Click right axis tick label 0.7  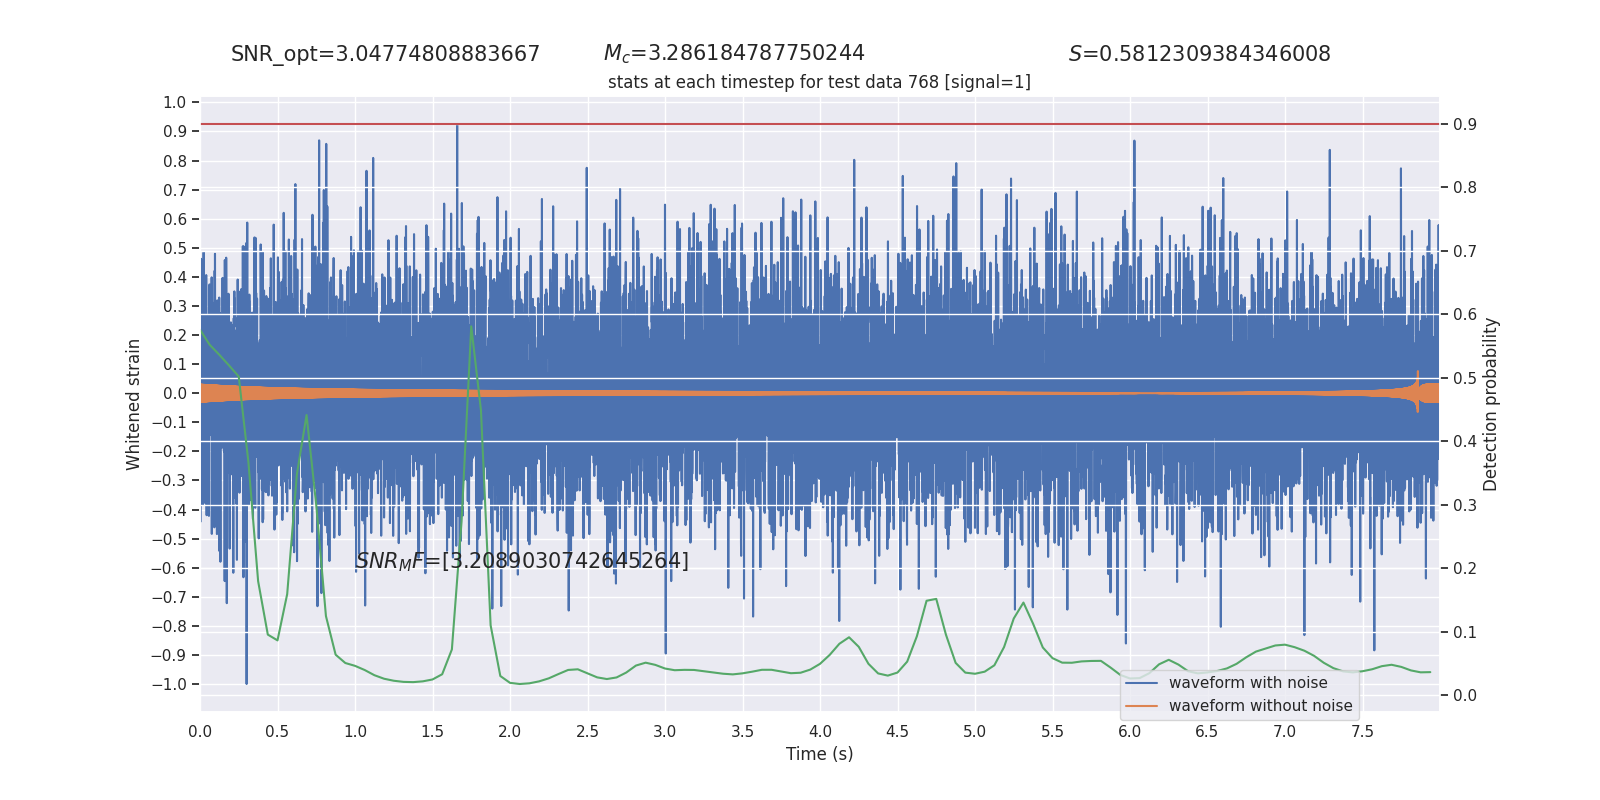click(1465, 251)
